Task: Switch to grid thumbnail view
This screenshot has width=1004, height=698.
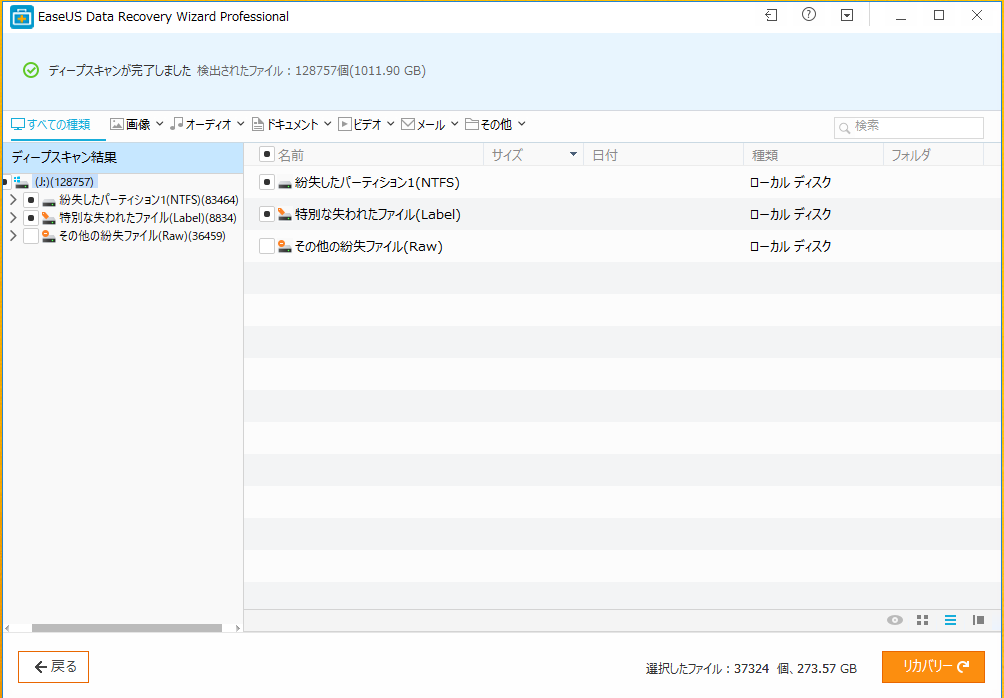Action: [x=923, y=620]
